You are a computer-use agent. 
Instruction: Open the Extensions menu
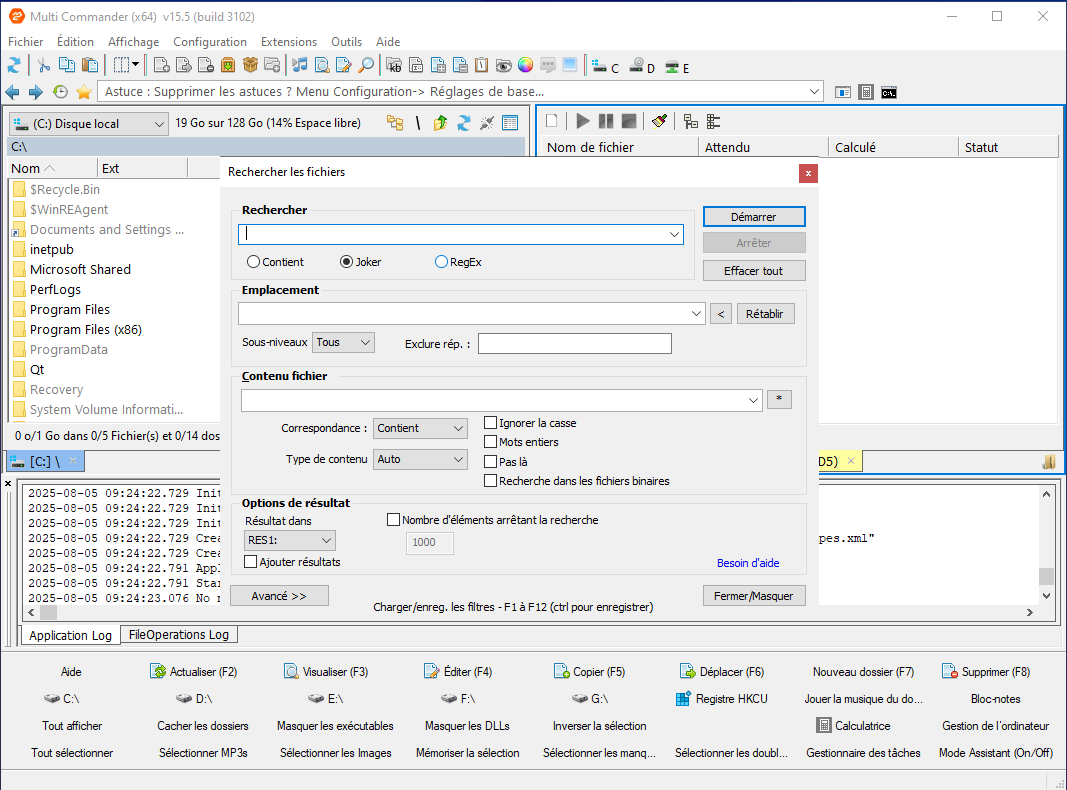(x=288, y=42)
